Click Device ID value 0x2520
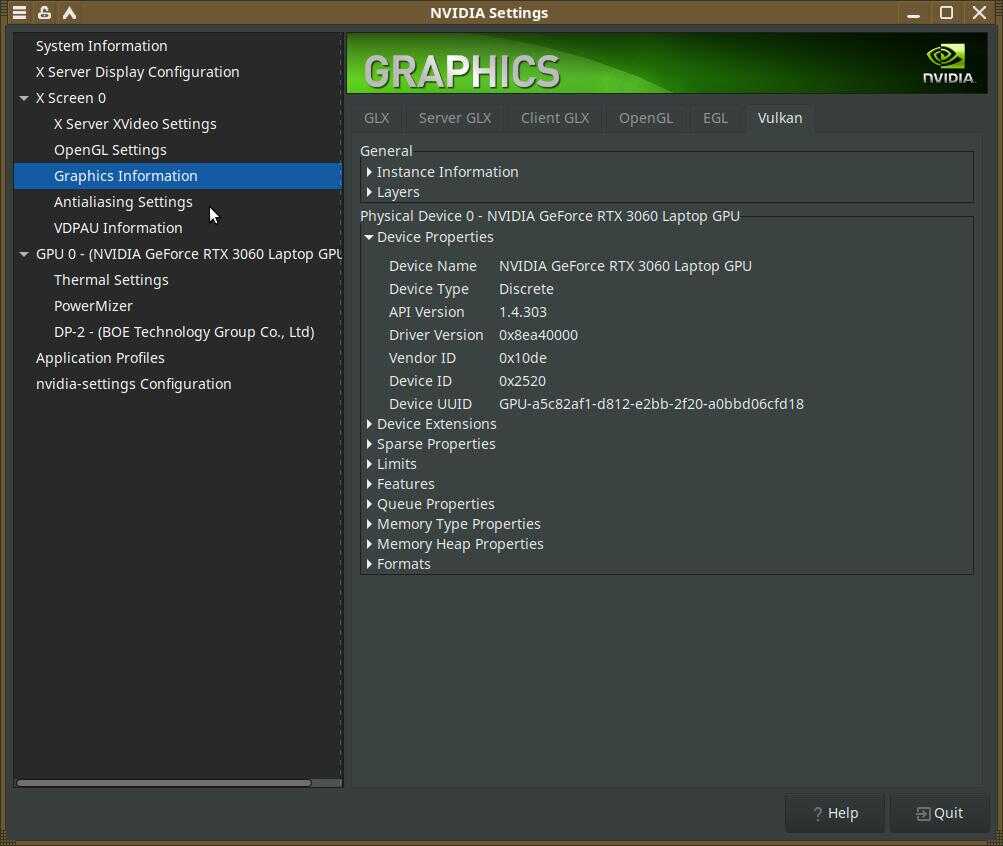 click(x=522, y=381)
